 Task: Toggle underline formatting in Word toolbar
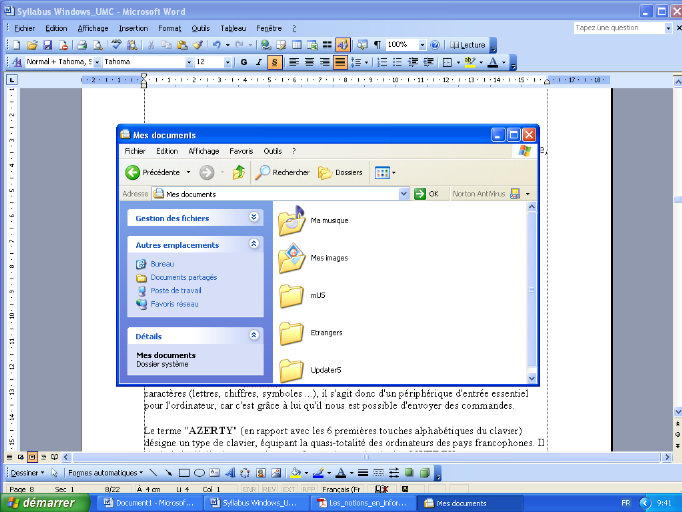274,62
